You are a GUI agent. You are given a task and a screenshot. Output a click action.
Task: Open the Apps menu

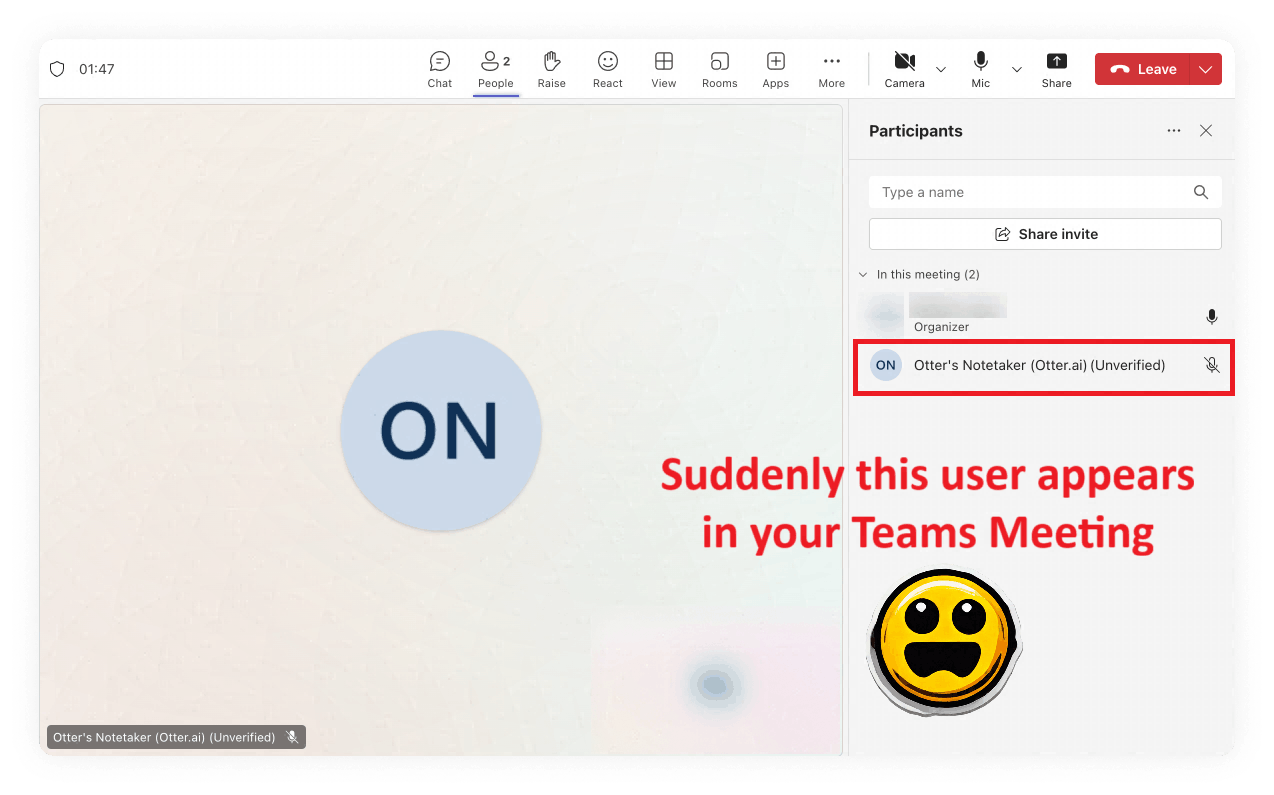(775, 69)
